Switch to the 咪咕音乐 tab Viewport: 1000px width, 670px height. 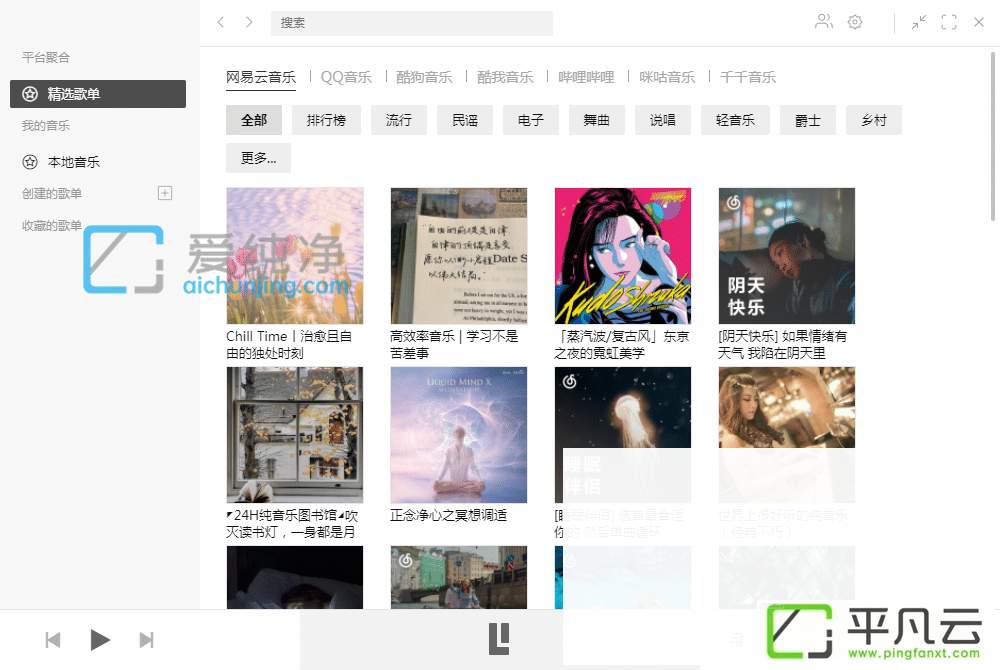[x=667, y=77]
